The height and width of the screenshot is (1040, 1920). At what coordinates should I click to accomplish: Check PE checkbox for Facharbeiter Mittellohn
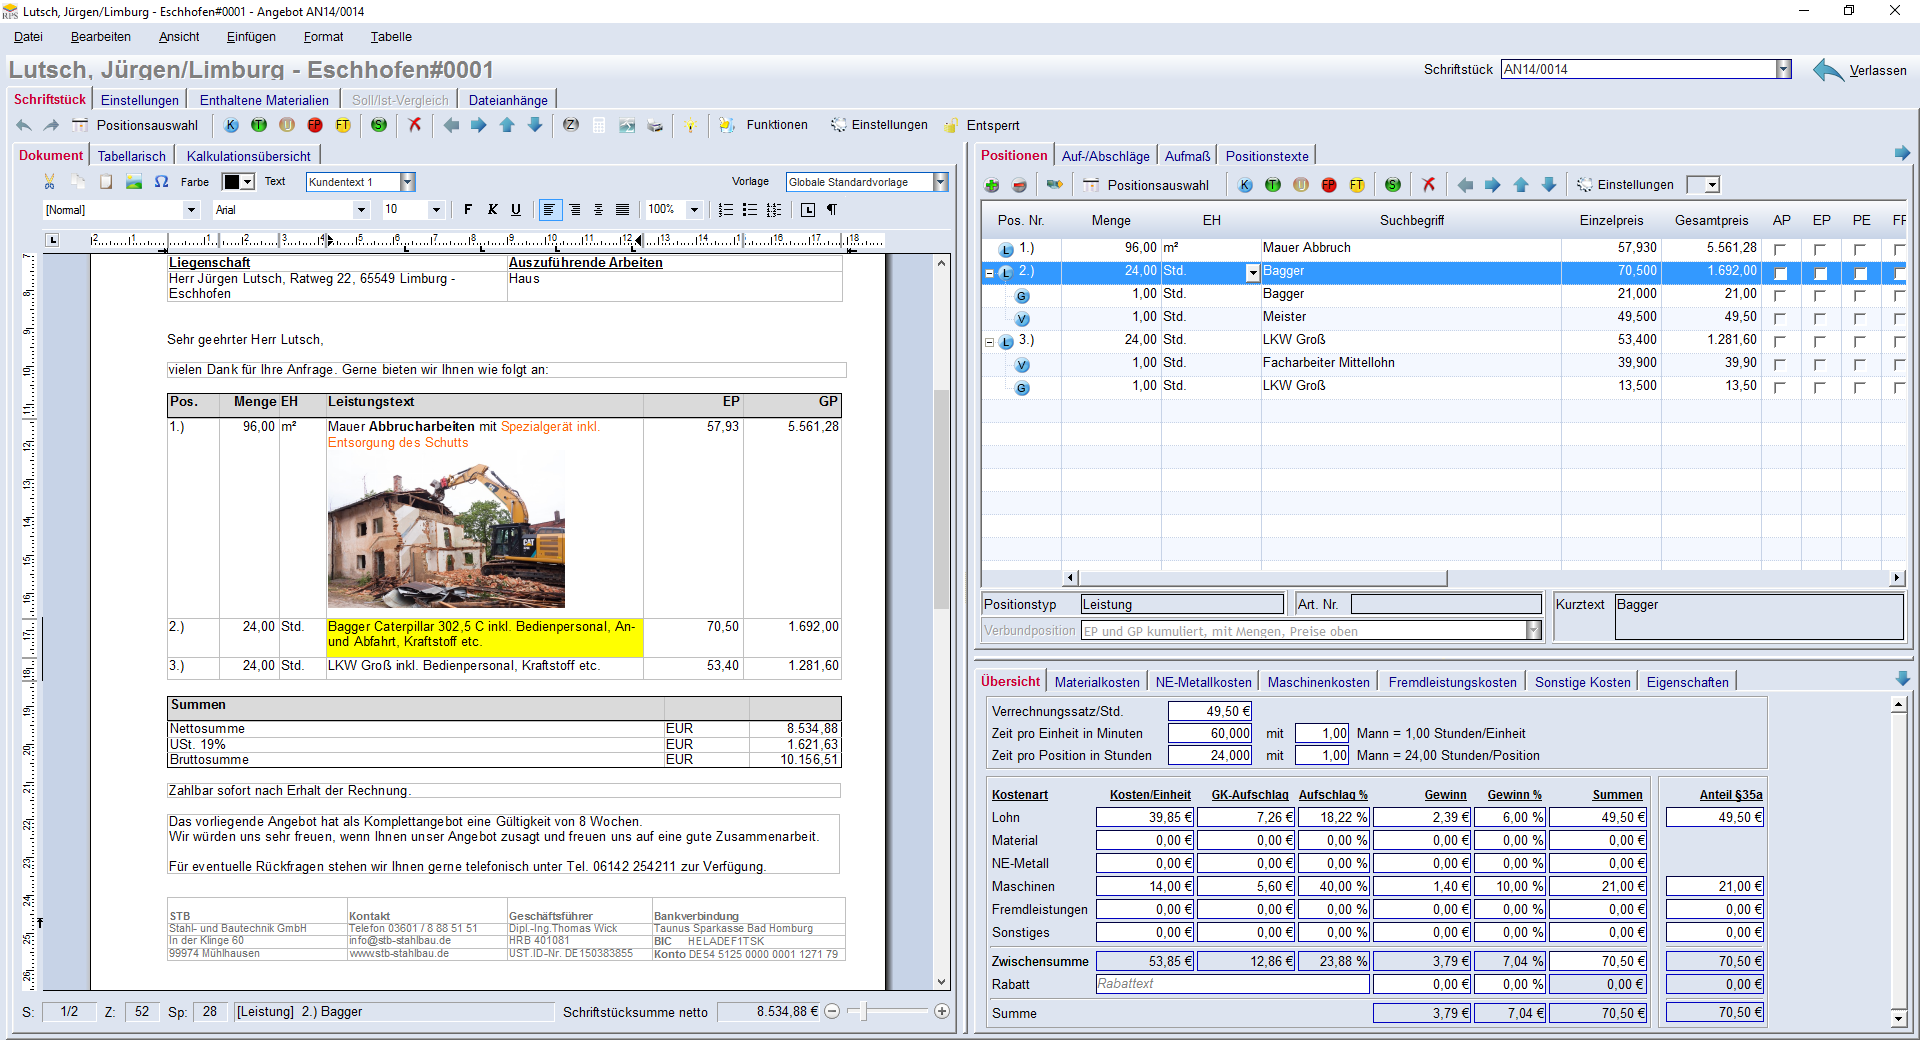pos(1860,364)
